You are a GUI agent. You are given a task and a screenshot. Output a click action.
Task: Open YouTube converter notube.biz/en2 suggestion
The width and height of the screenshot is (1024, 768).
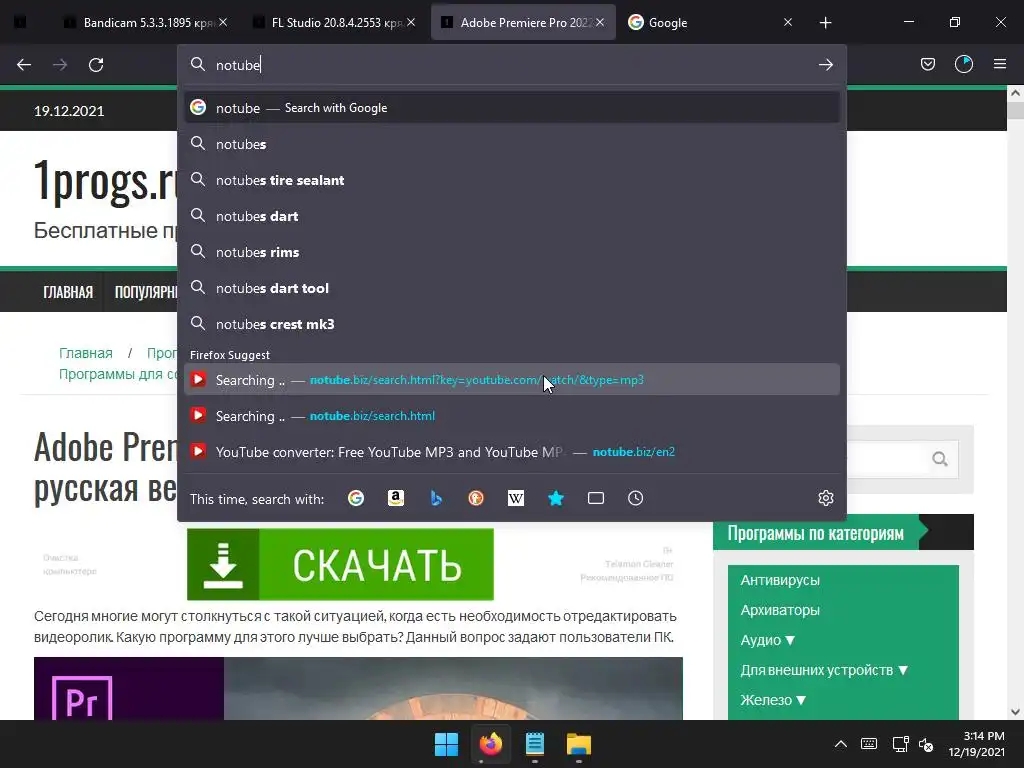point(512,451)
